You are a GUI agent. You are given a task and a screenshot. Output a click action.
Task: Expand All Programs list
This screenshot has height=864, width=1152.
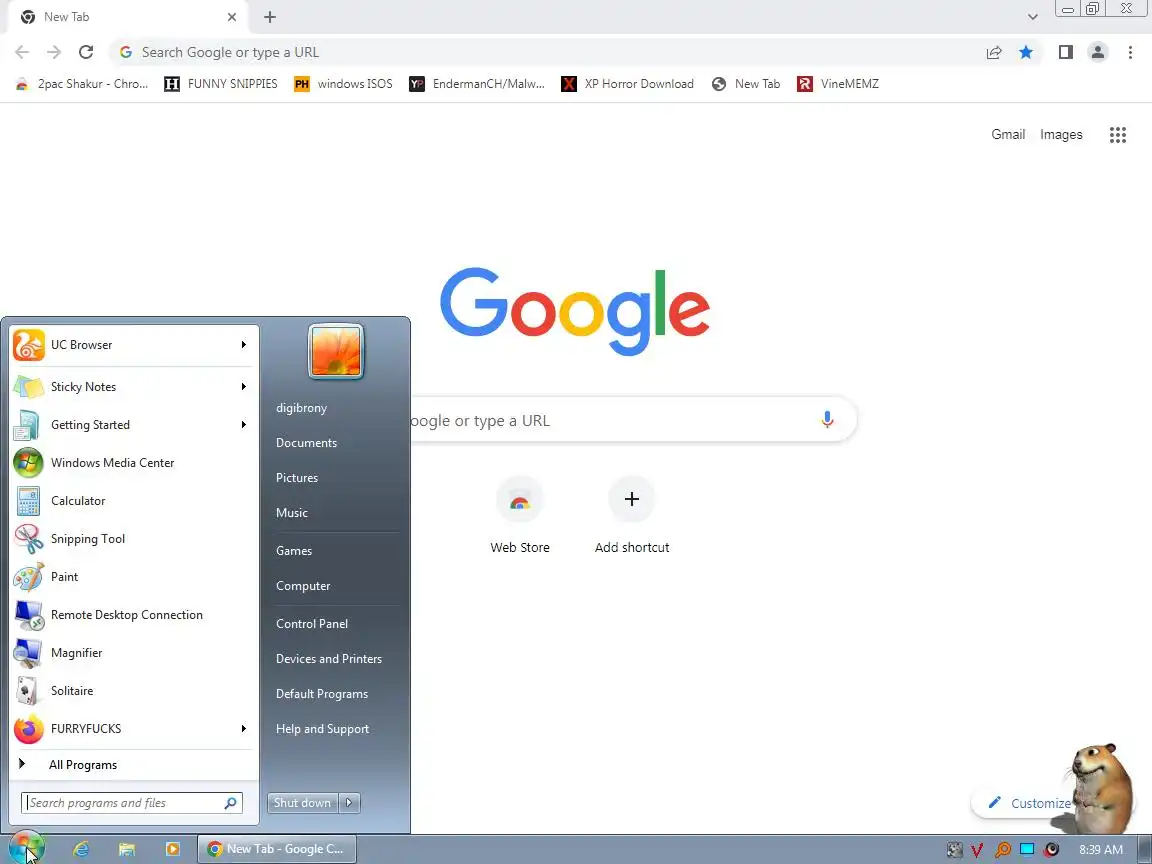point(134,765)
